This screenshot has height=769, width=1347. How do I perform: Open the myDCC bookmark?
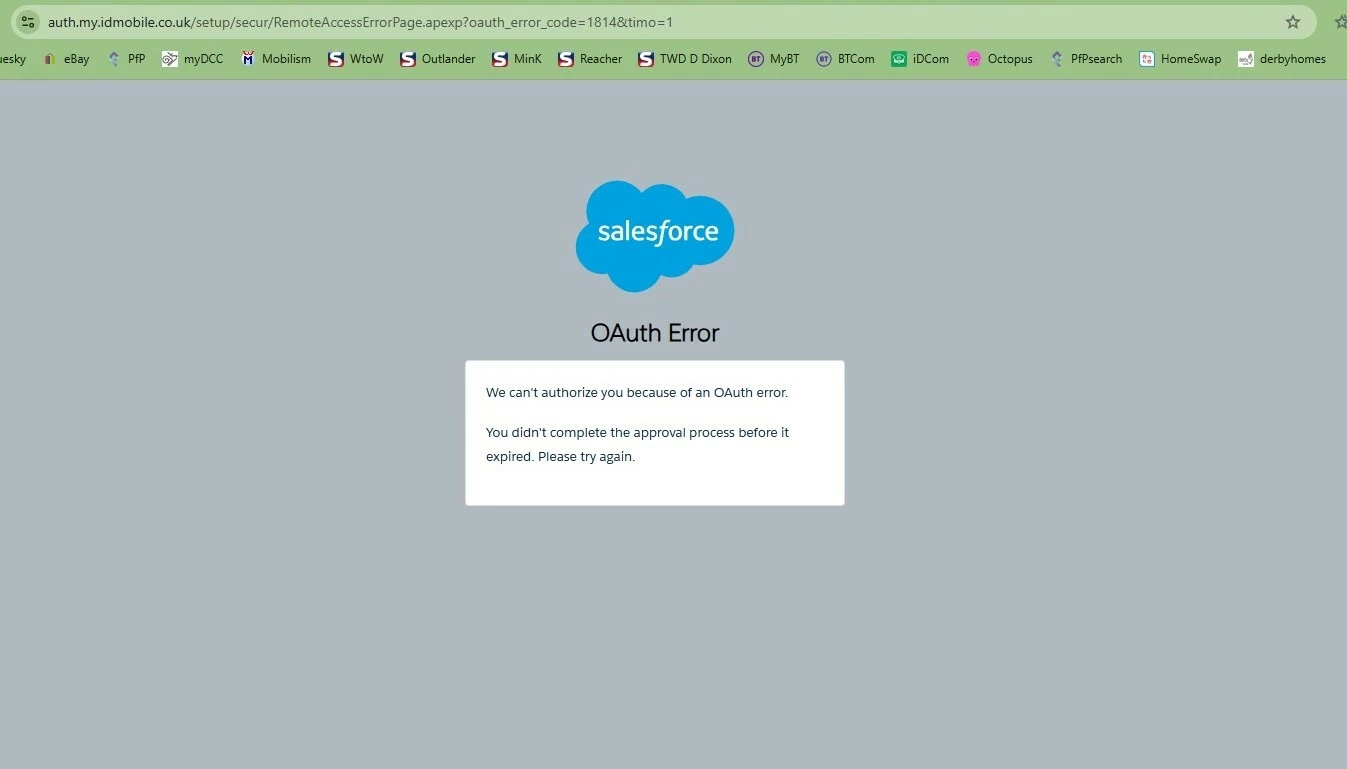[x=193, y=59]
